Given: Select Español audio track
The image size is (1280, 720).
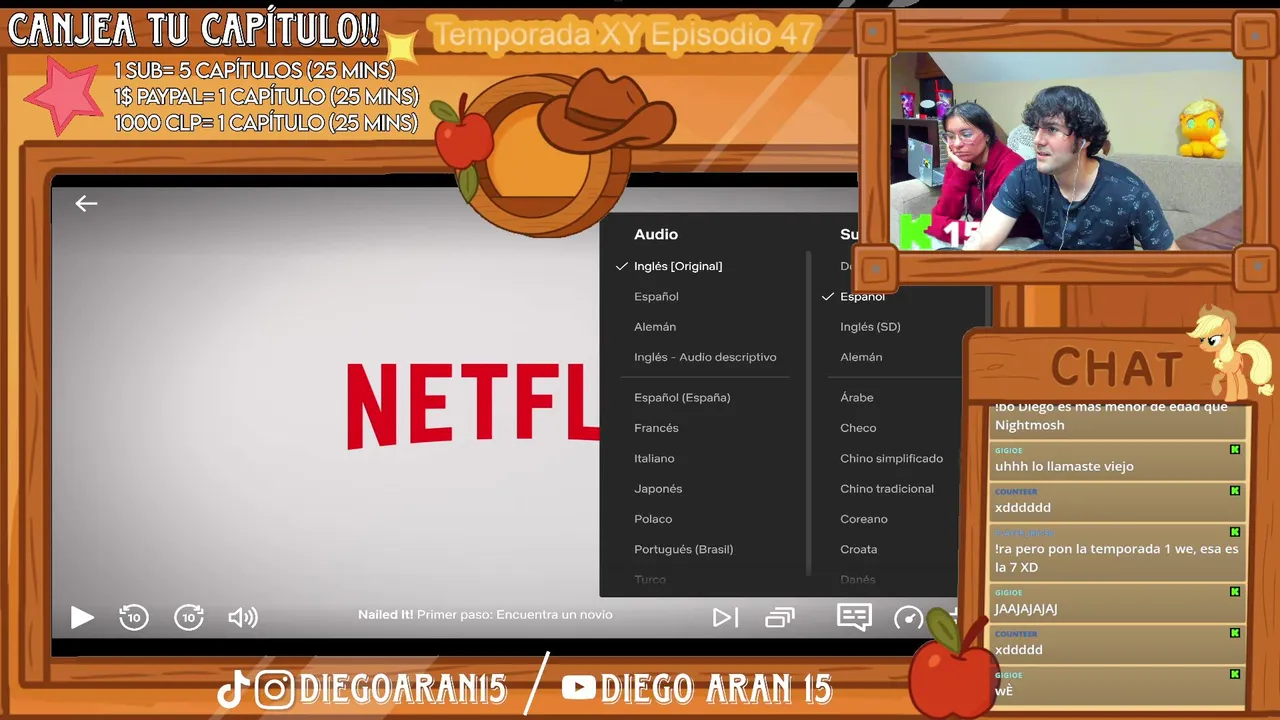Looking at the screenshot, I should 656,296.
